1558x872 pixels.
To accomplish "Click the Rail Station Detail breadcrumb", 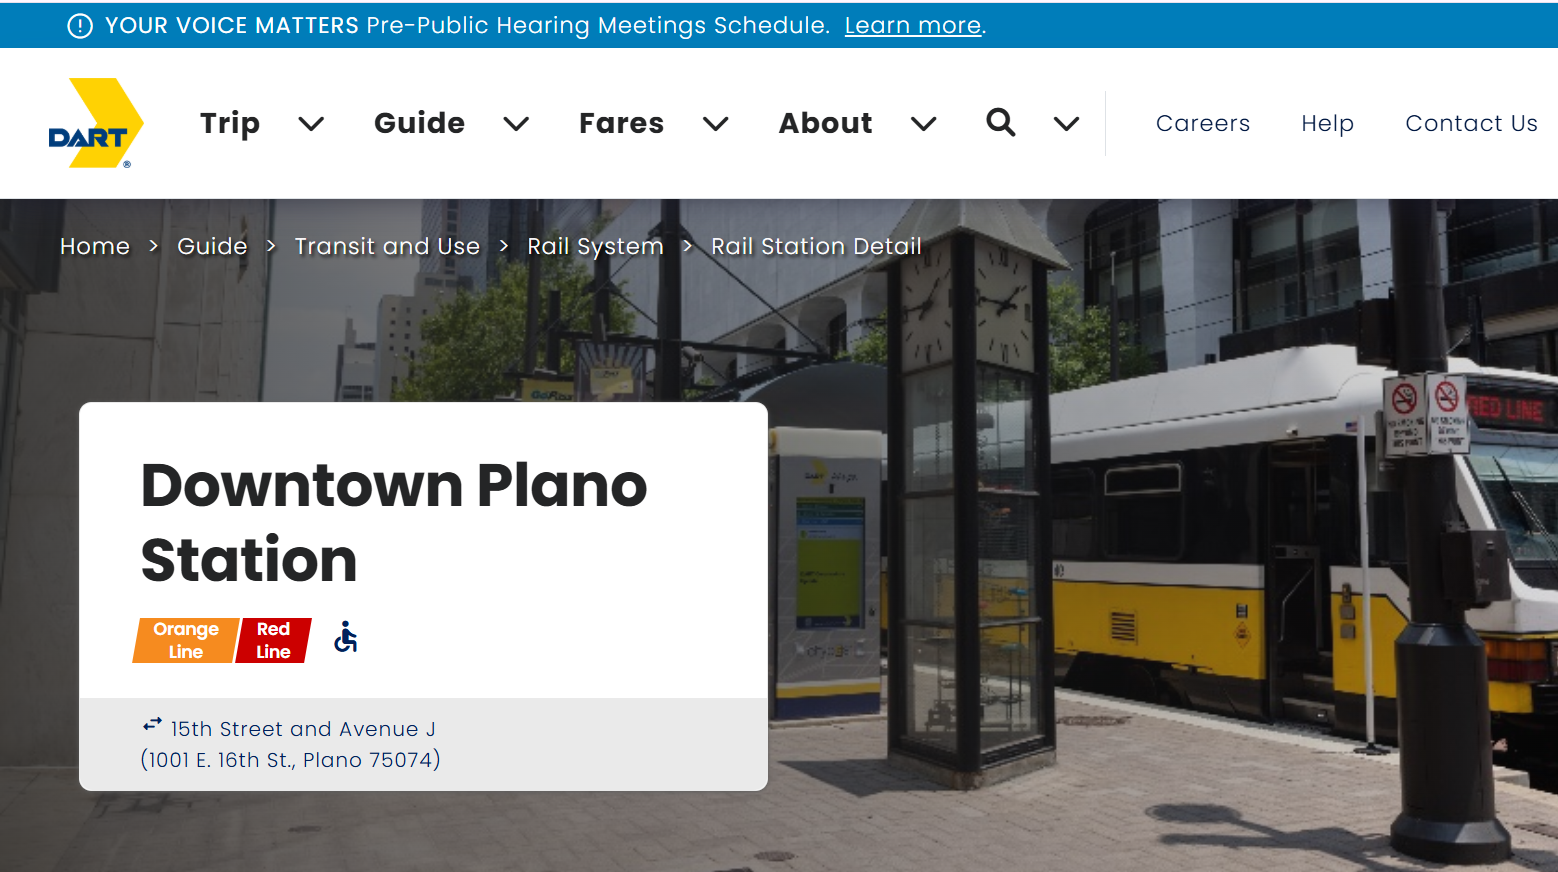I will (x=816, y=246).
